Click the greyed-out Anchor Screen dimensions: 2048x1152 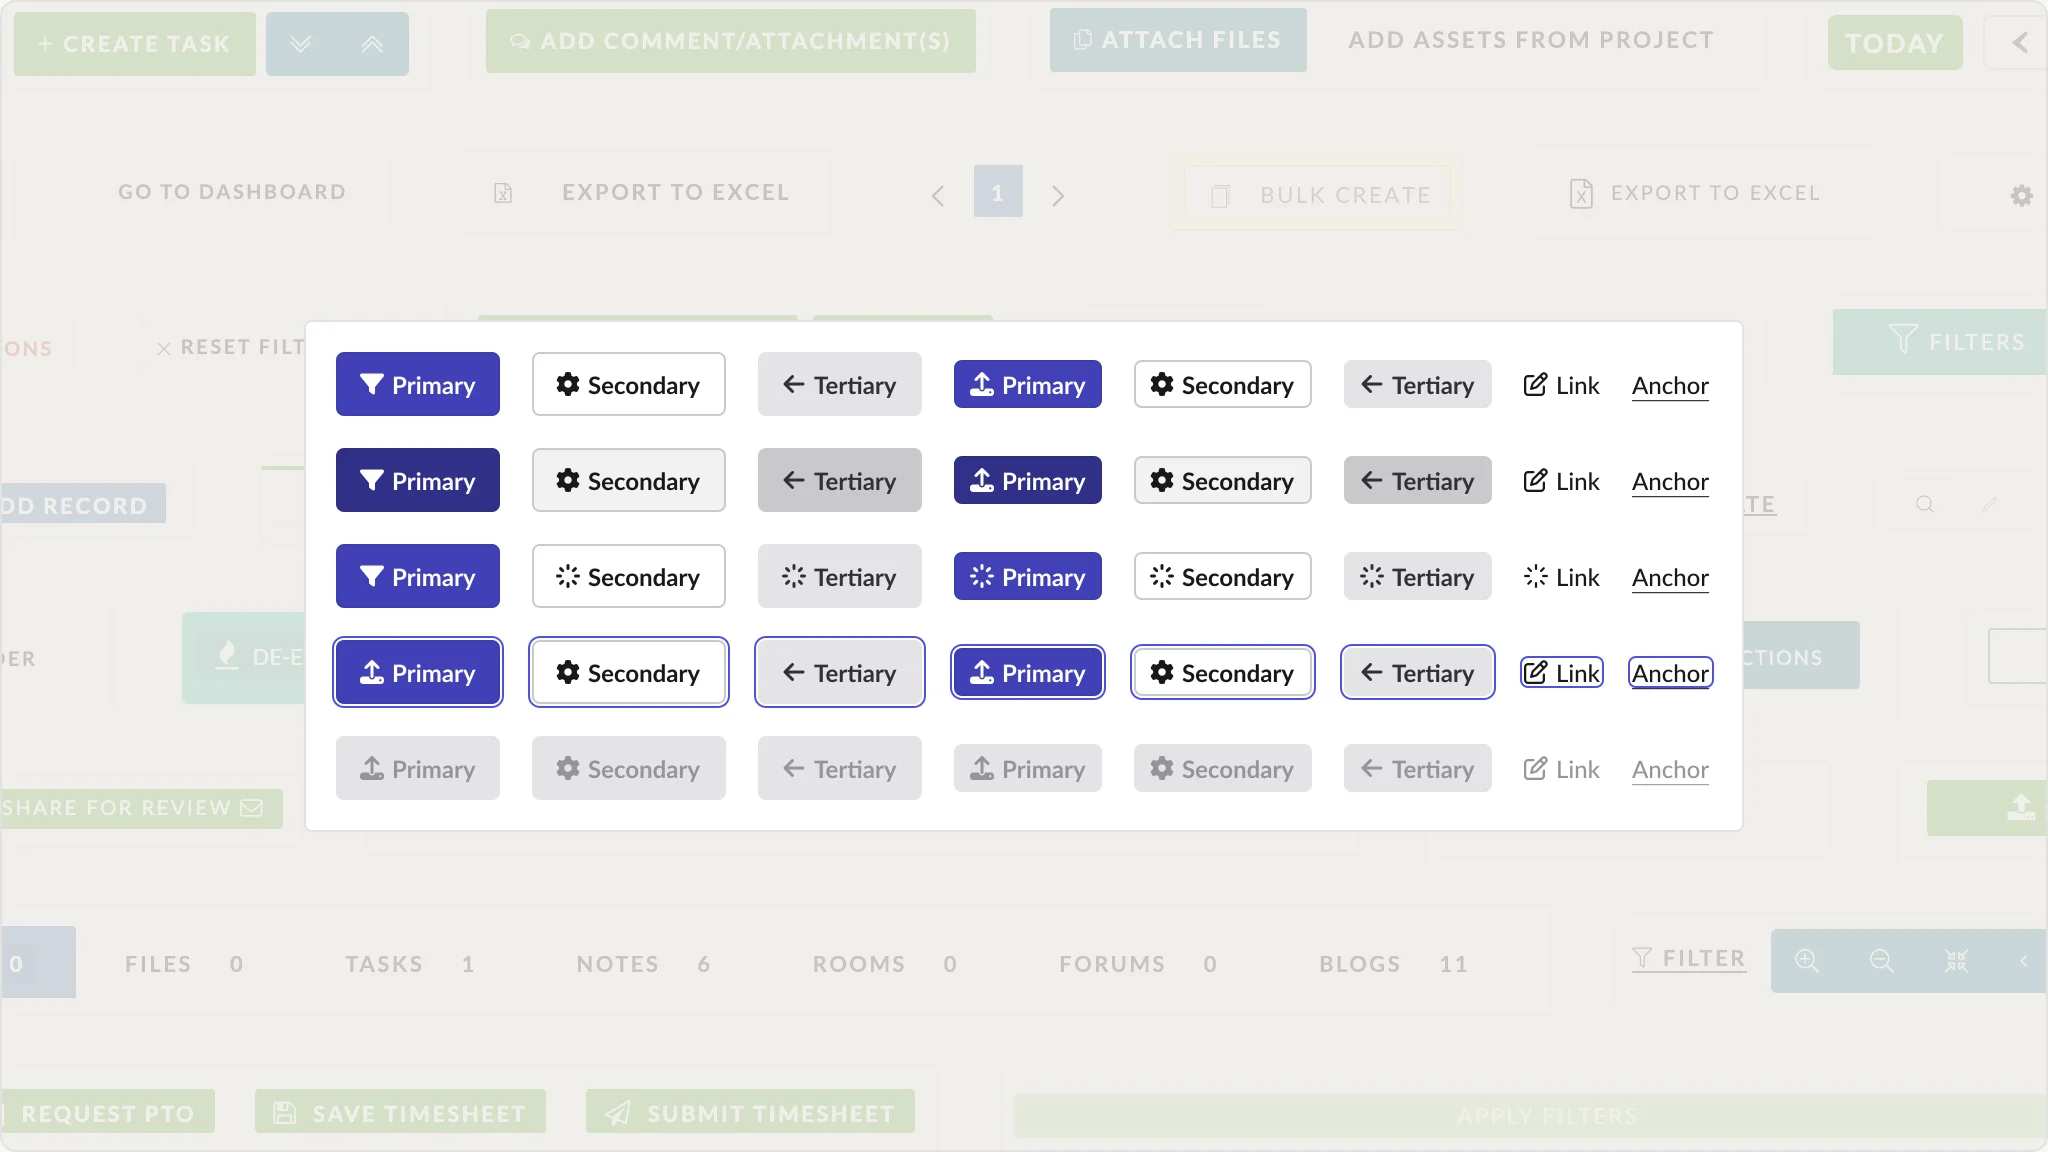click(x=1671, y=769)
